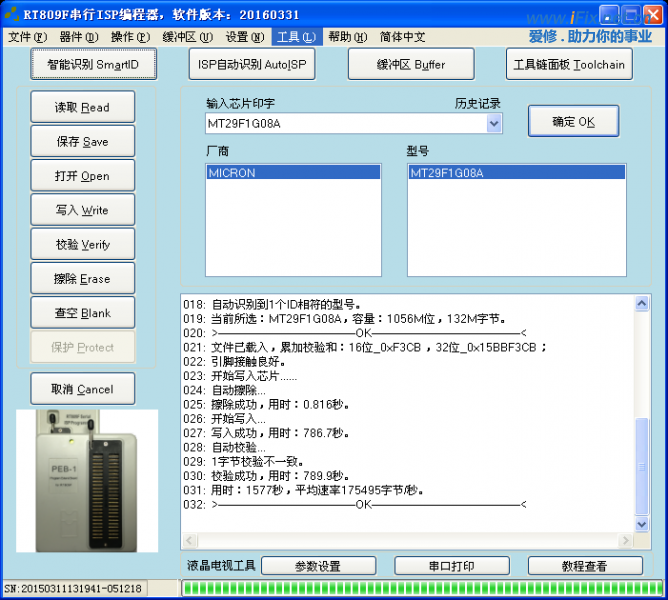
Task: Select MICRON in manufacturer list
Action: [293, 173]
